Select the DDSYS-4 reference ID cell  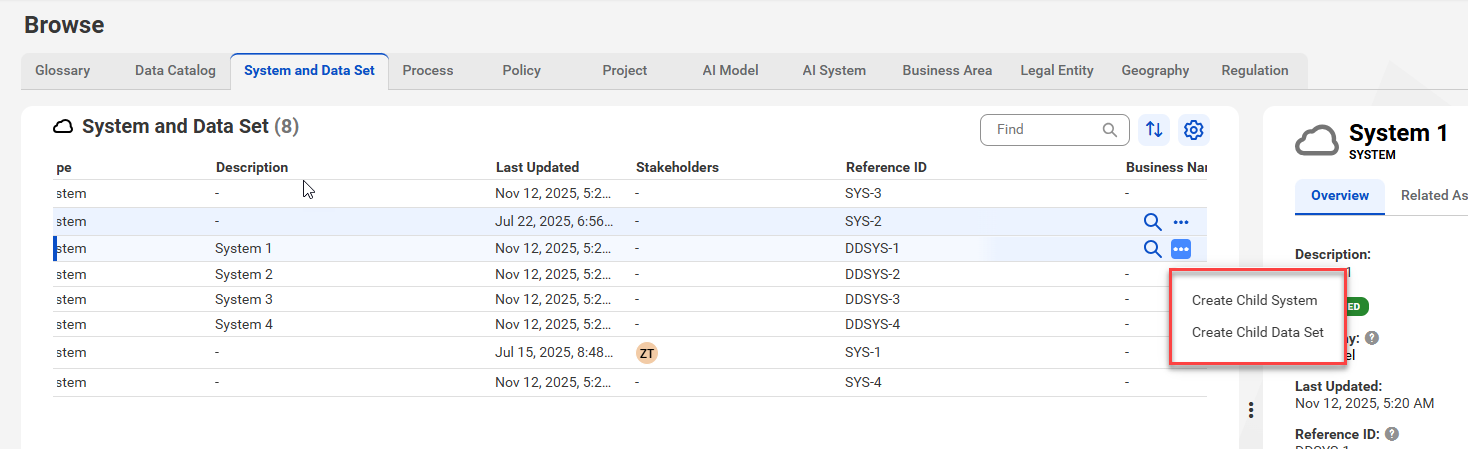pos(873,325)
